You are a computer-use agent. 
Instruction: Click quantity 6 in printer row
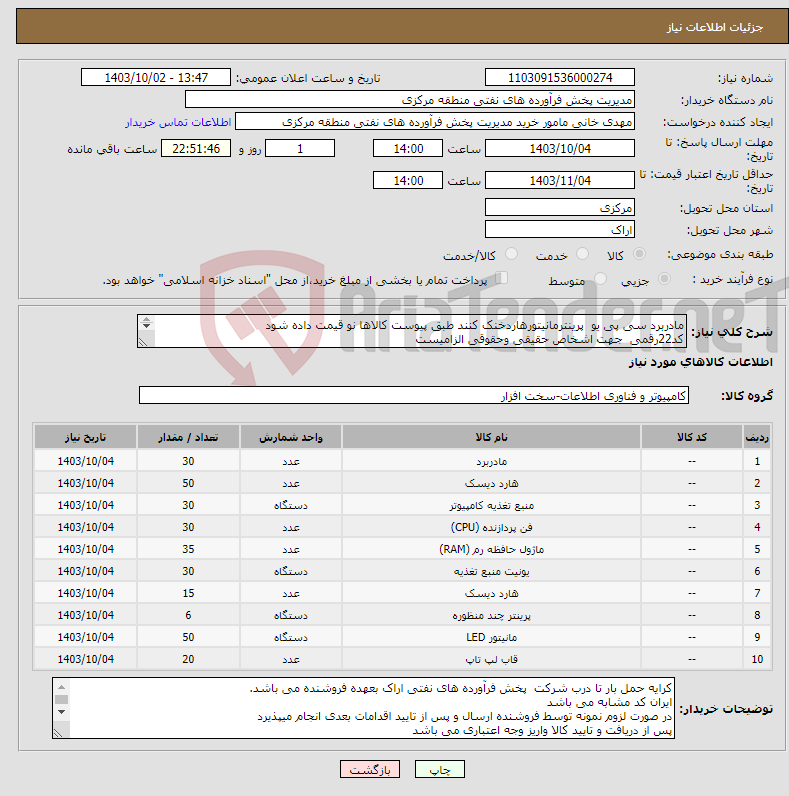188,615
